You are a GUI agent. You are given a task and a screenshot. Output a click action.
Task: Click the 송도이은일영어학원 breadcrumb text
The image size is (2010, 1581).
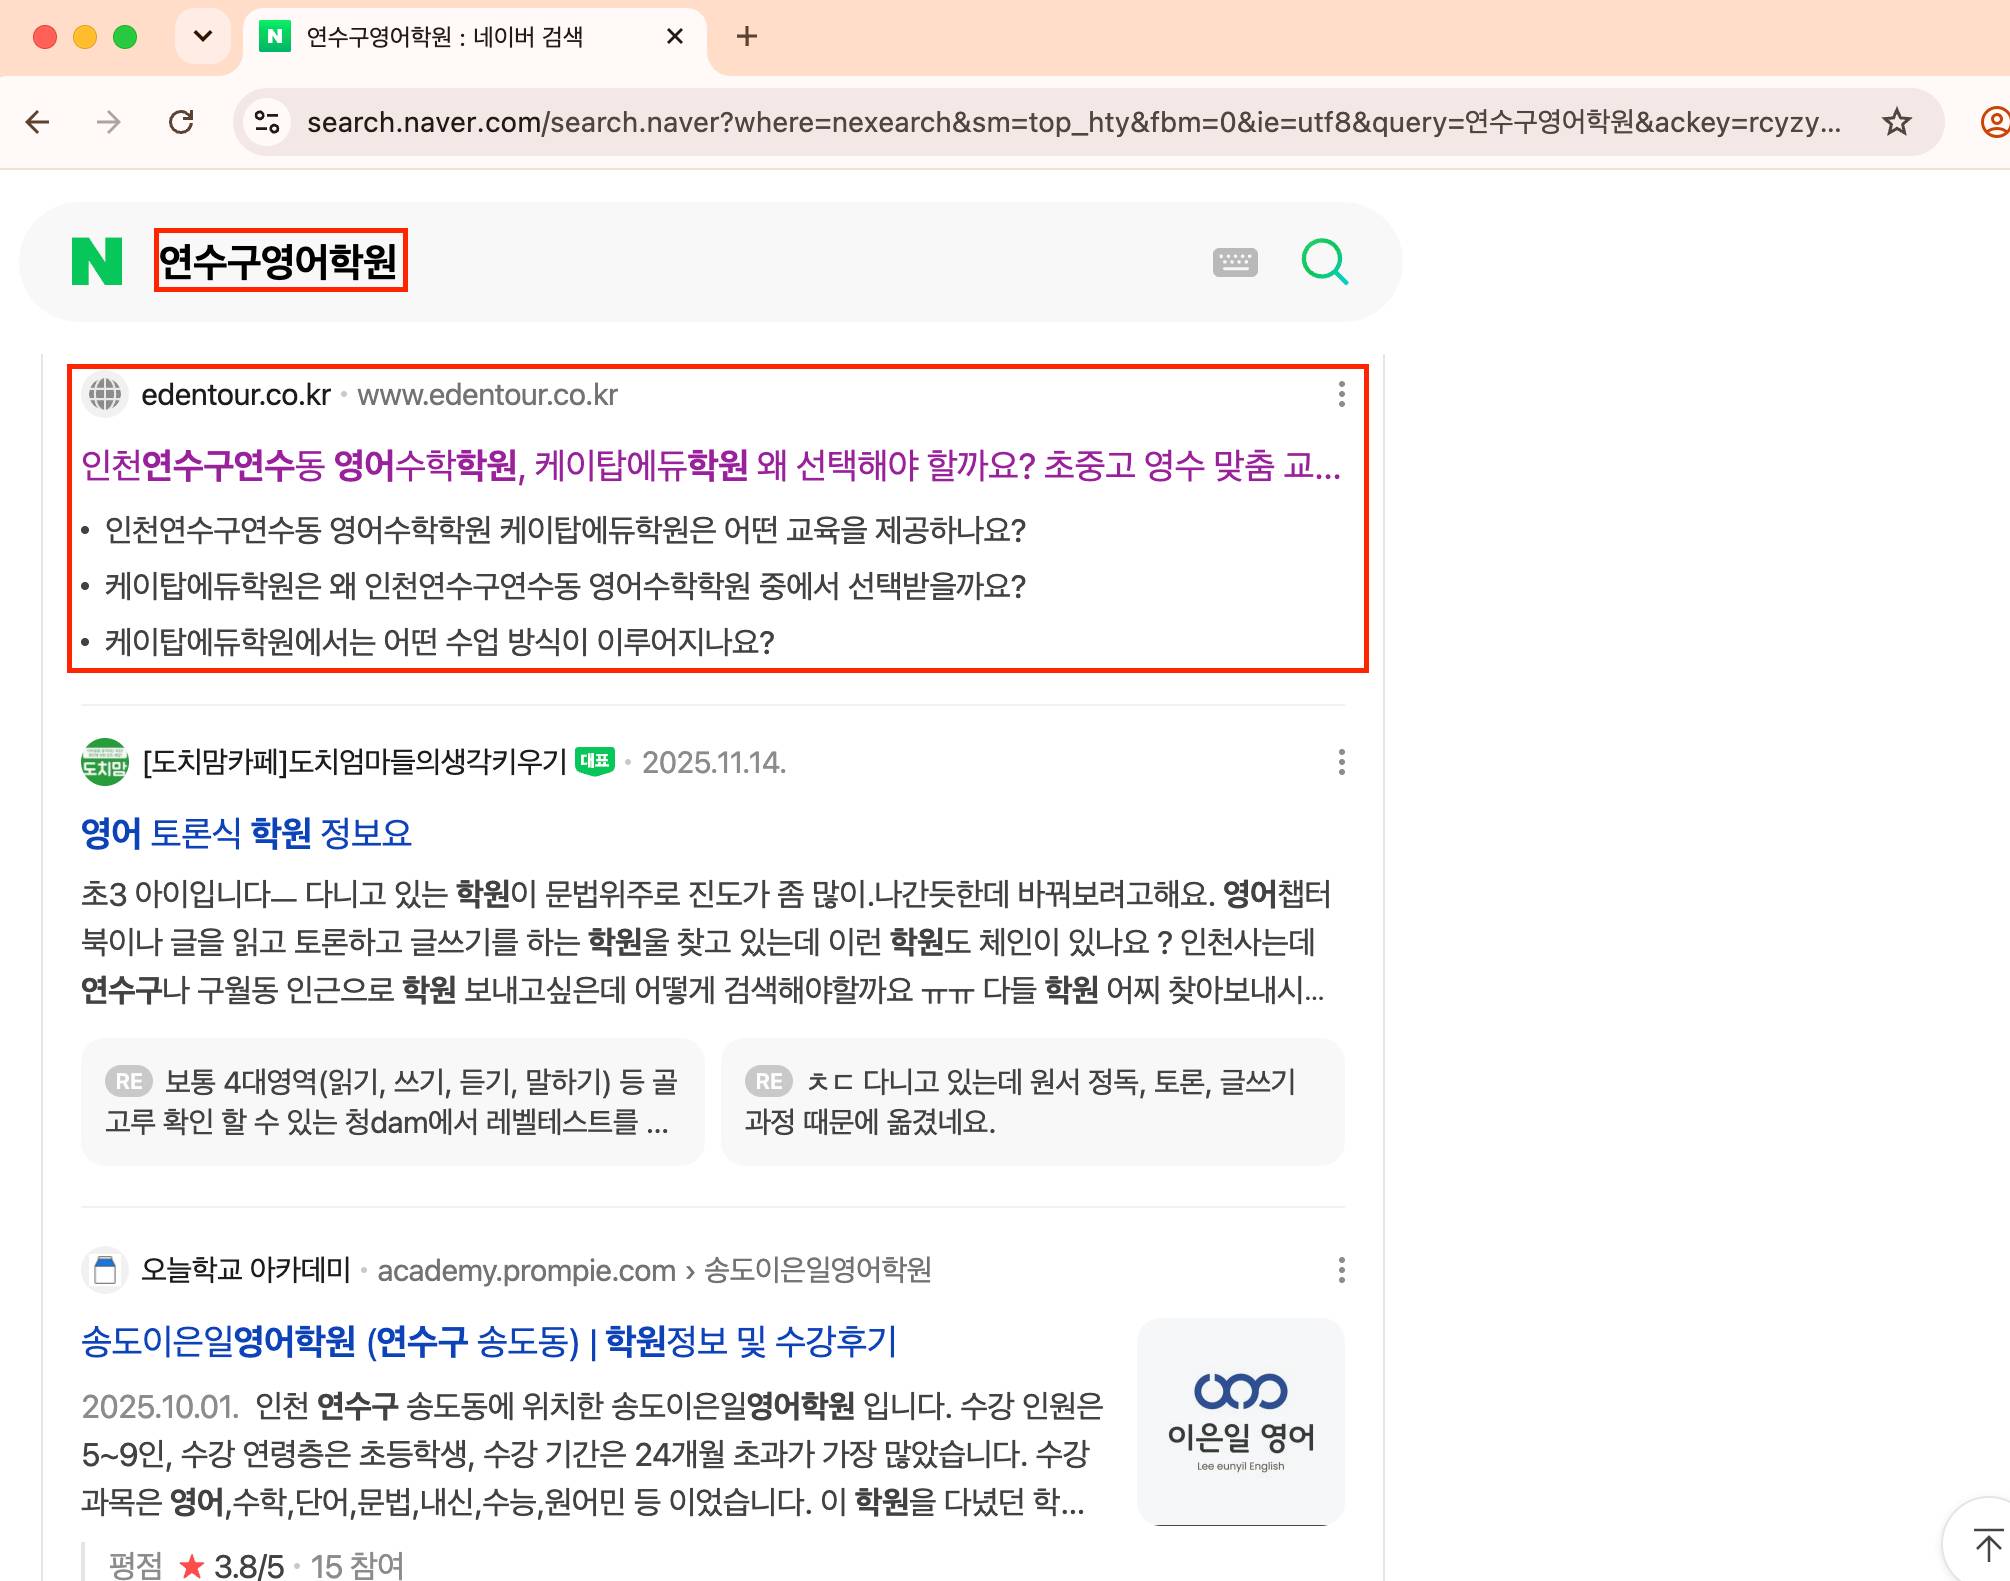pyautogui.click(x=818, y=1270)
